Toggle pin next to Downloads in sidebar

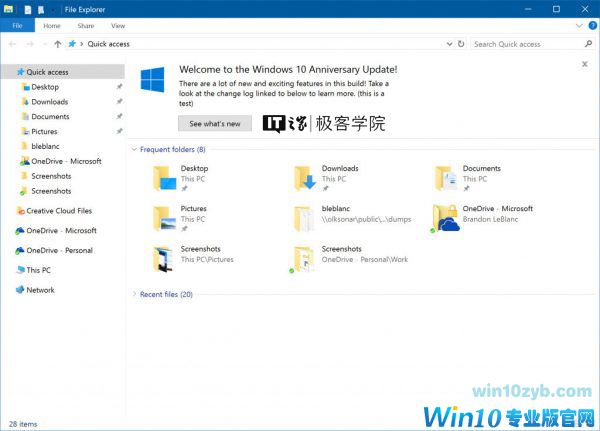119,102
